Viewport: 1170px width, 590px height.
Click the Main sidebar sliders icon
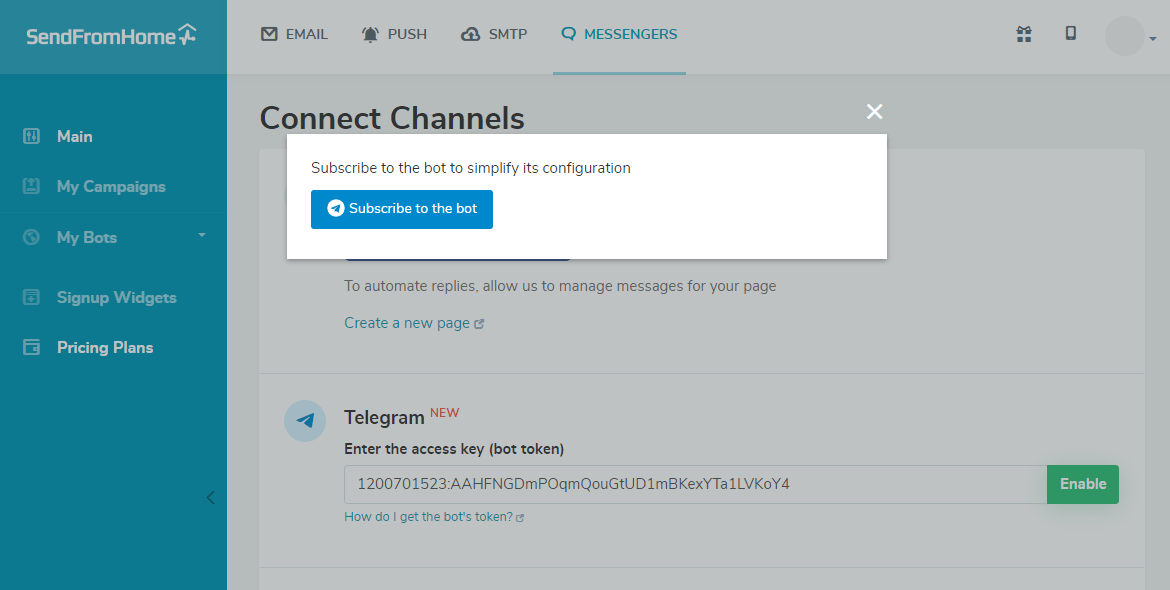point(31,137)
